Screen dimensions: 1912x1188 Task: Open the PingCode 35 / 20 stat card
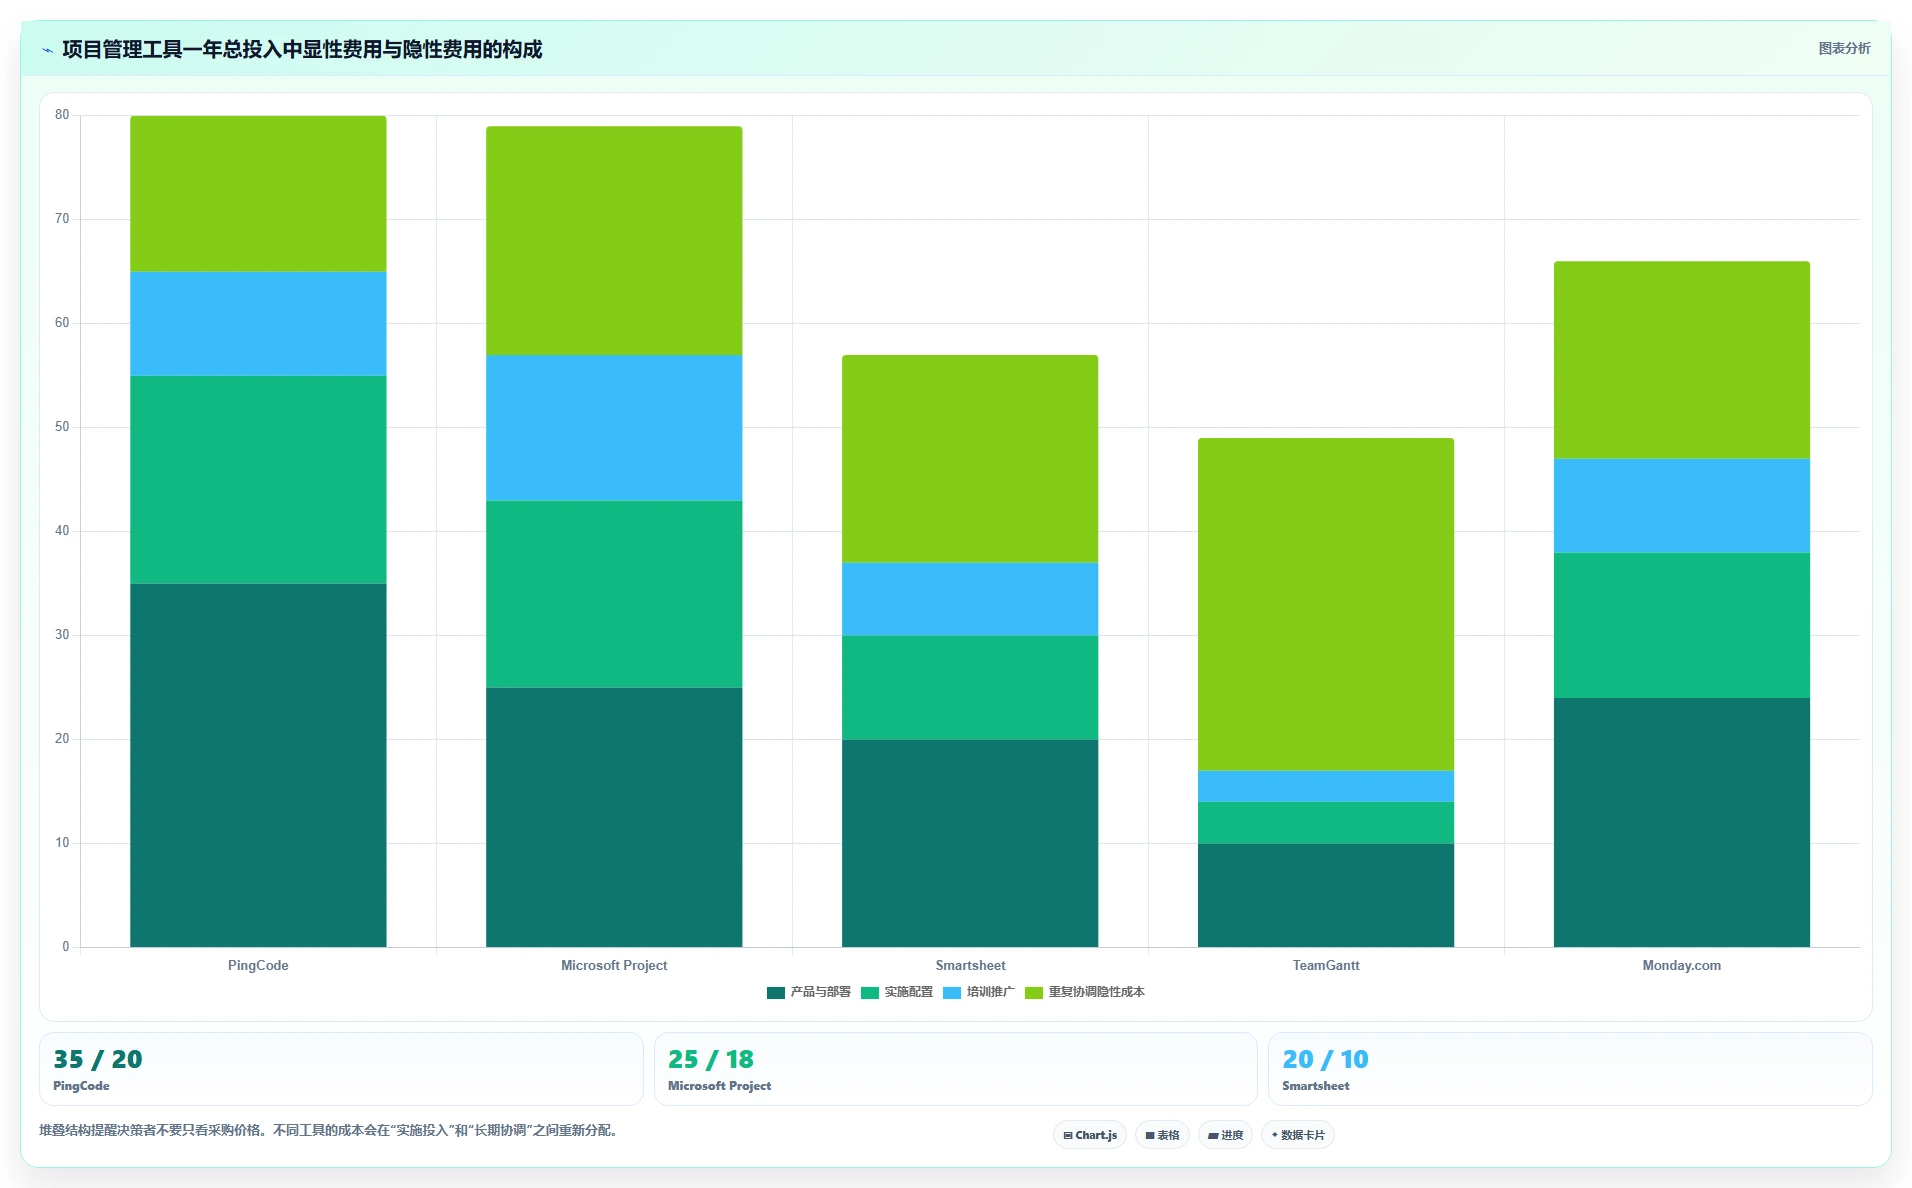pyautogui.click(x=341, y=1069)
